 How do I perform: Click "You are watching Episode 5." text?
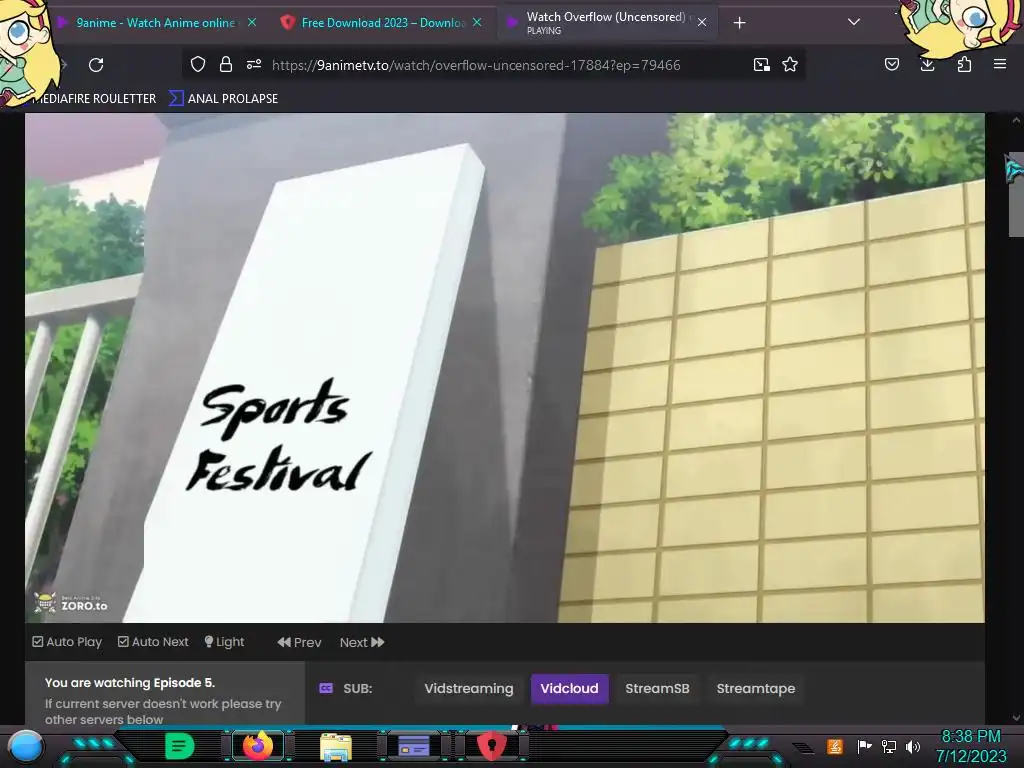[x=129, y=682]
